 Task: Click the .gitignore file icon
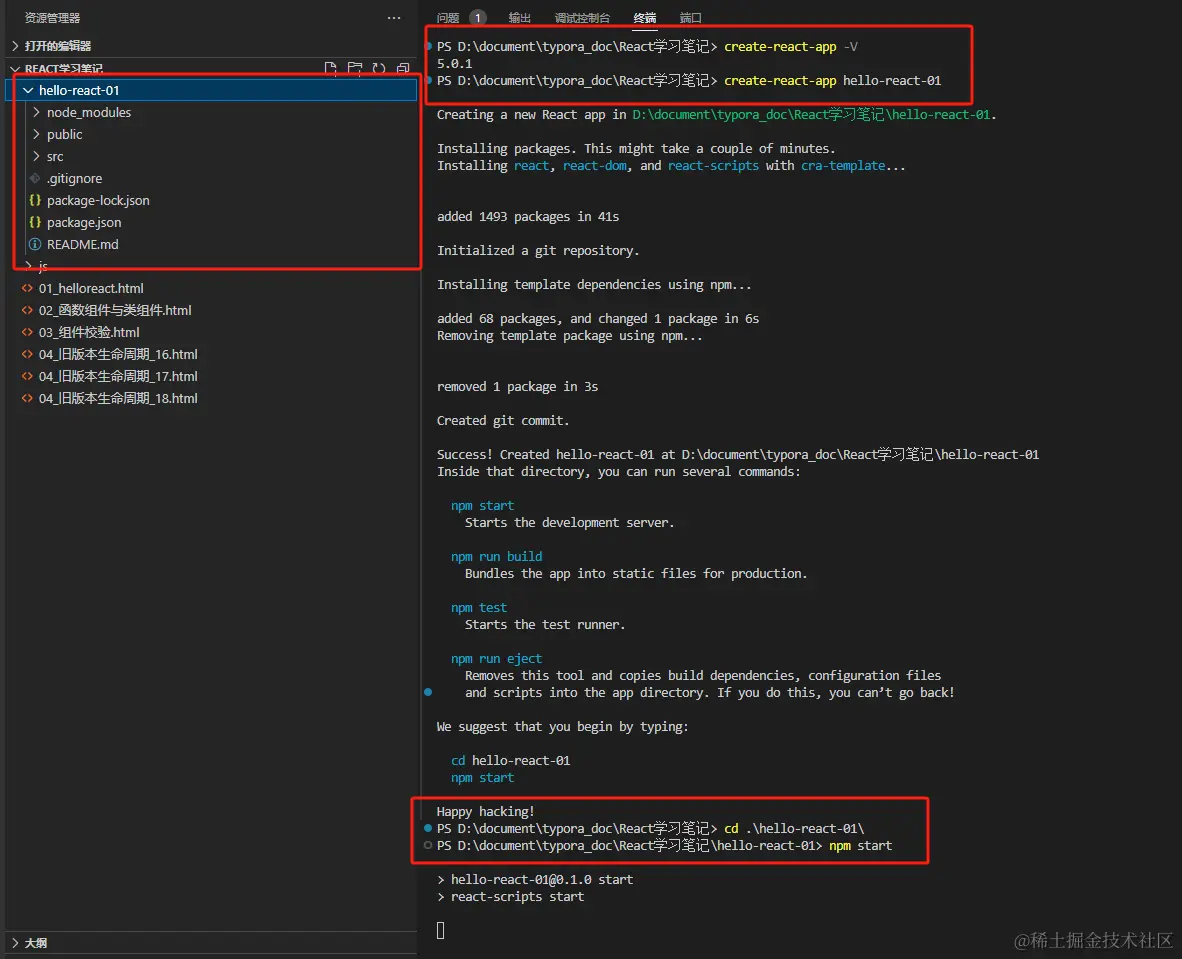[x=35, y=179]
